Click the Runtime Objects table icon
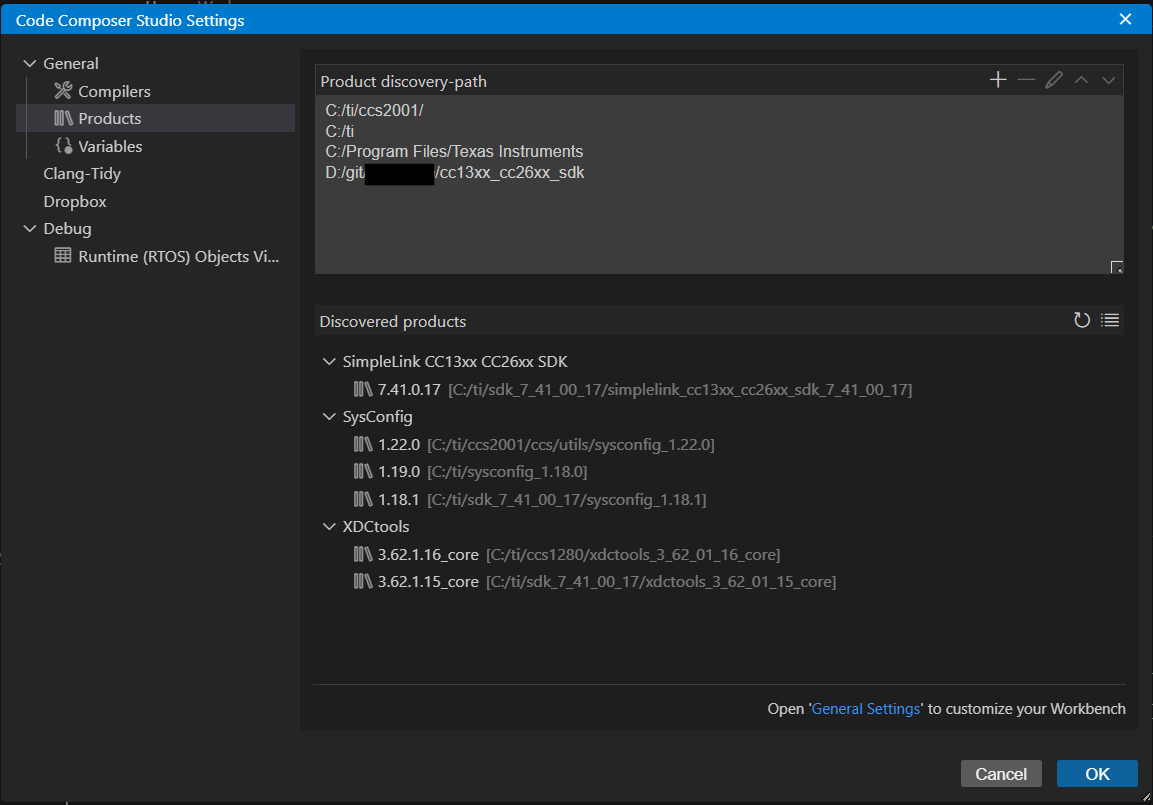1153x805 pixels. 63,255
